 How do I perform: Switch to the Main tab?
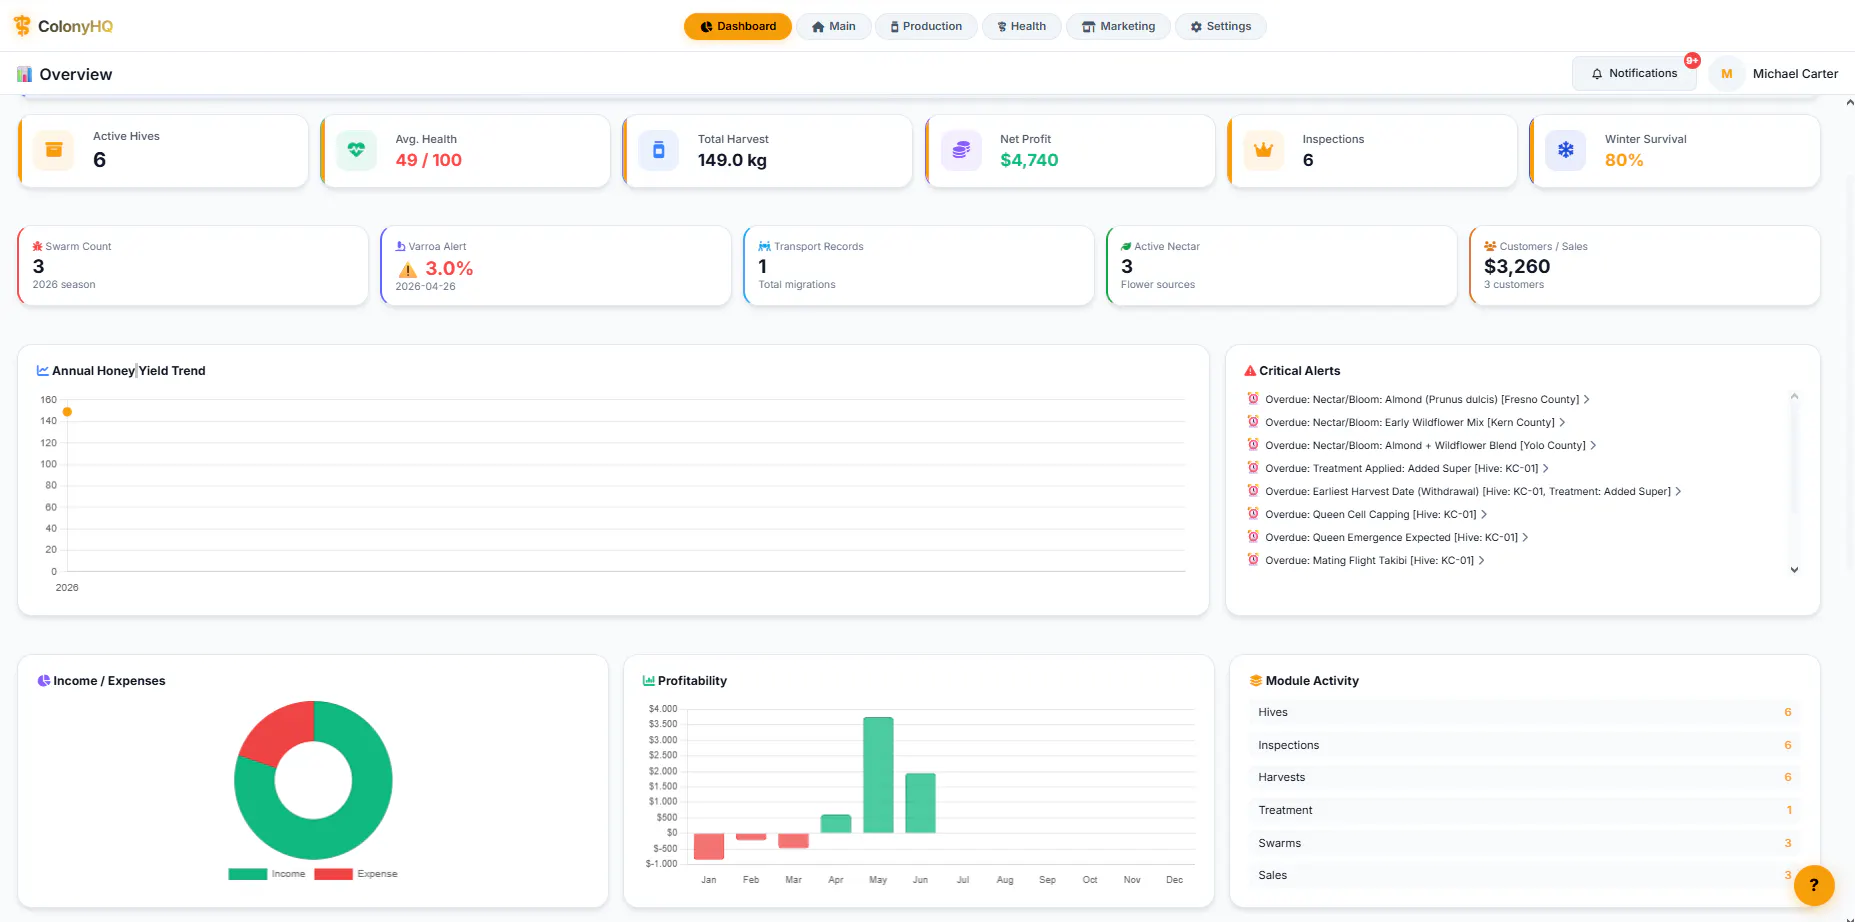click(834, 27)
